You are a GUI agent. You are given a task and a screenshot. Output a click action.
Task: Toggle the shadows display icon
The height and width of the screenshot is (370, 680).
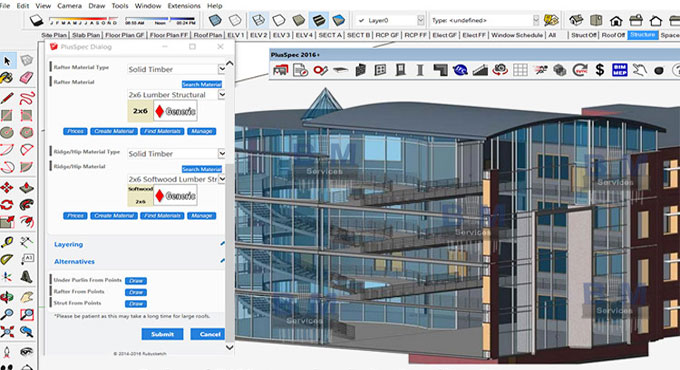pyautogui.click(x=36, y=20)
